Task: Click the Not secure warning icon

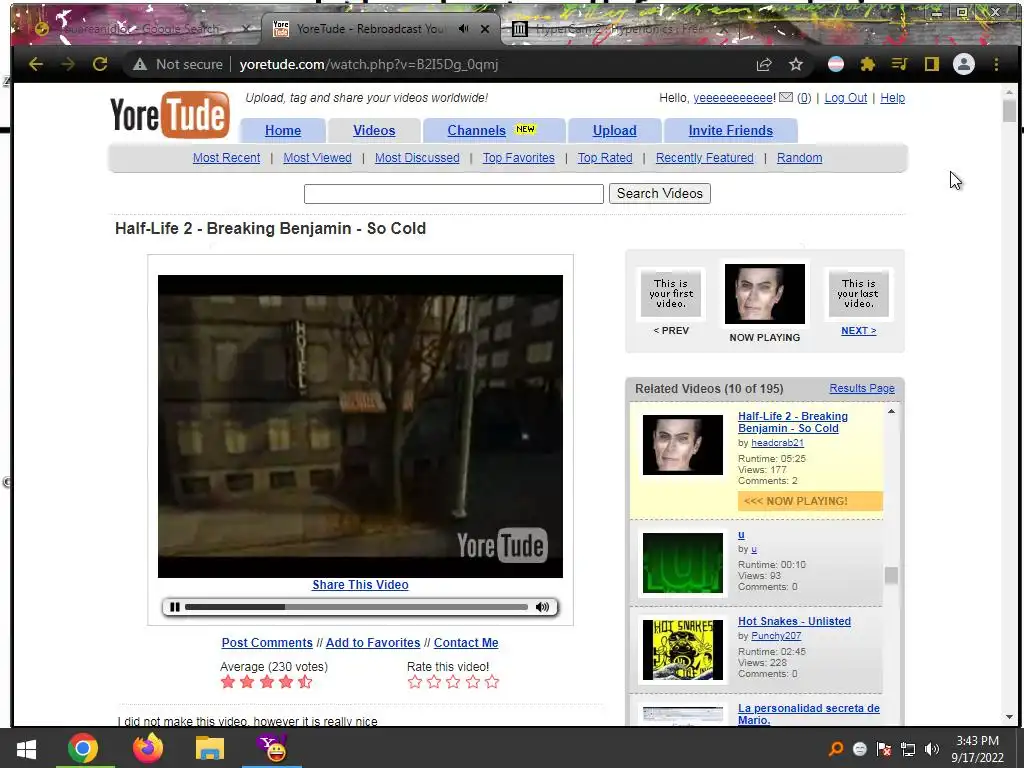Action: (140, 64)
